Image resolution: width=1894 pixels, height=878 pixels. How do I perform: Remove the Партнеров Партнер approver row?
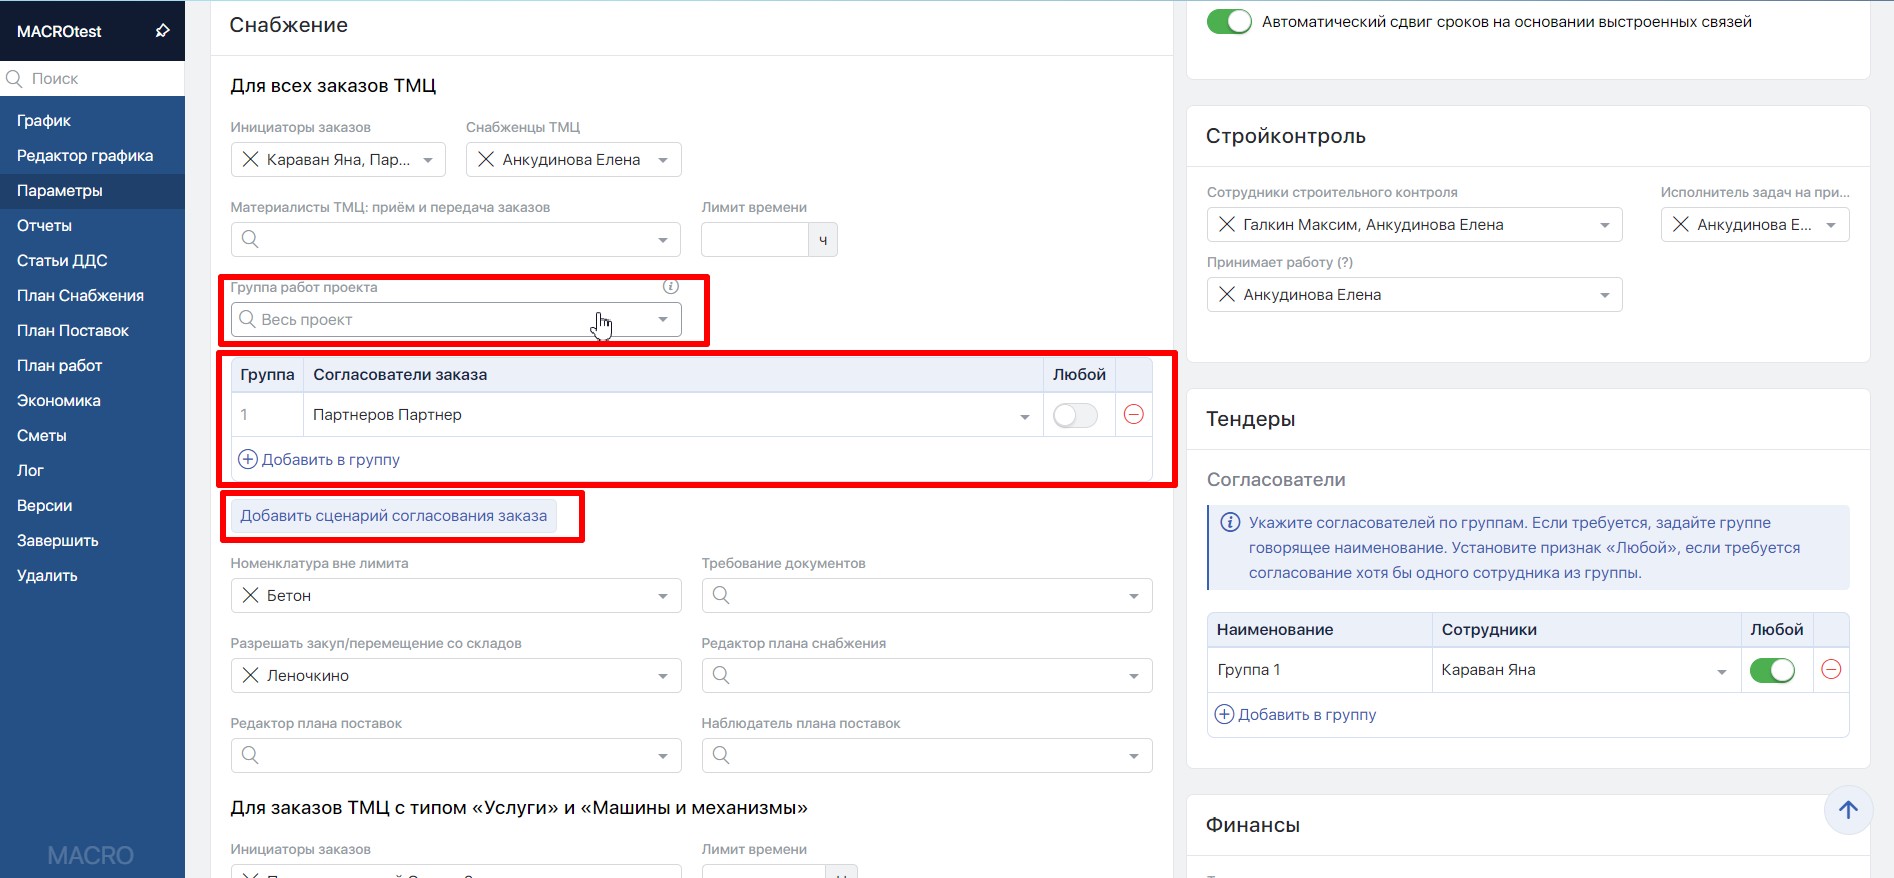click(1133, 415)
